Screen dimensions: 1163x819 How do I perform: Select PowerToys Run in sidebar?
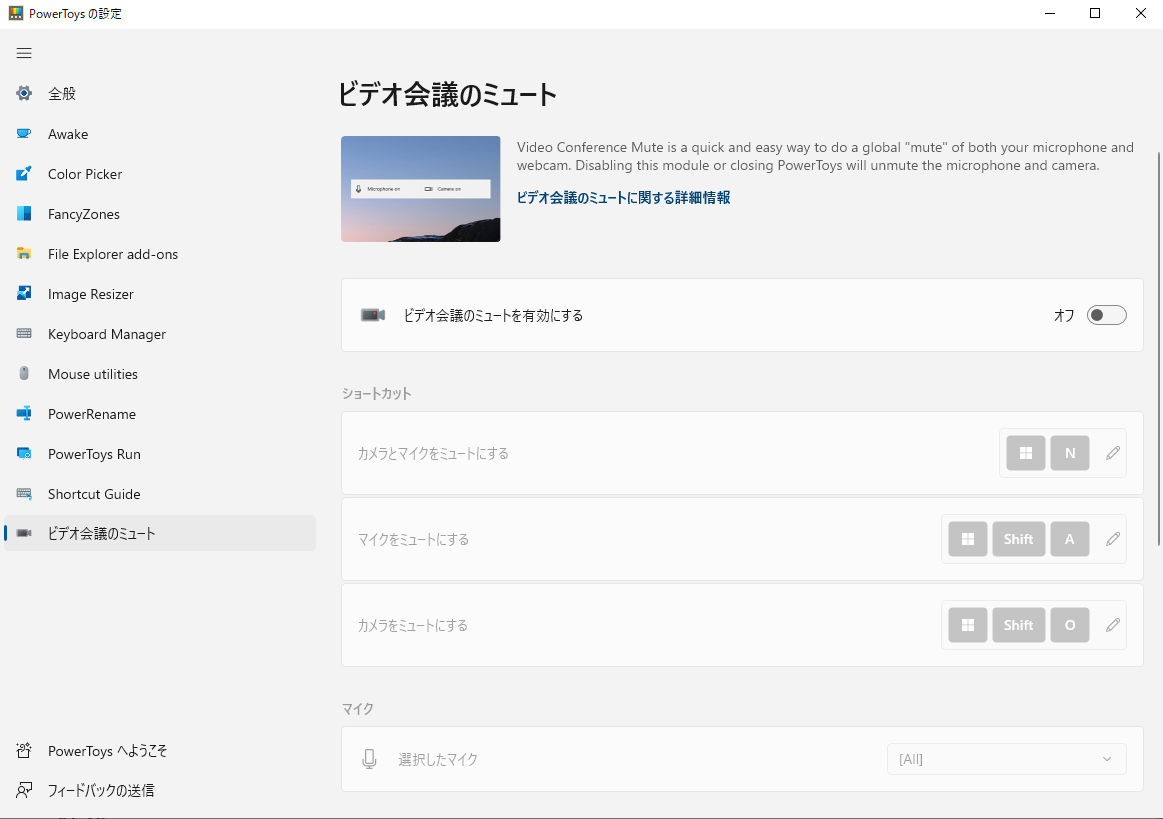[x=159, y=454]
